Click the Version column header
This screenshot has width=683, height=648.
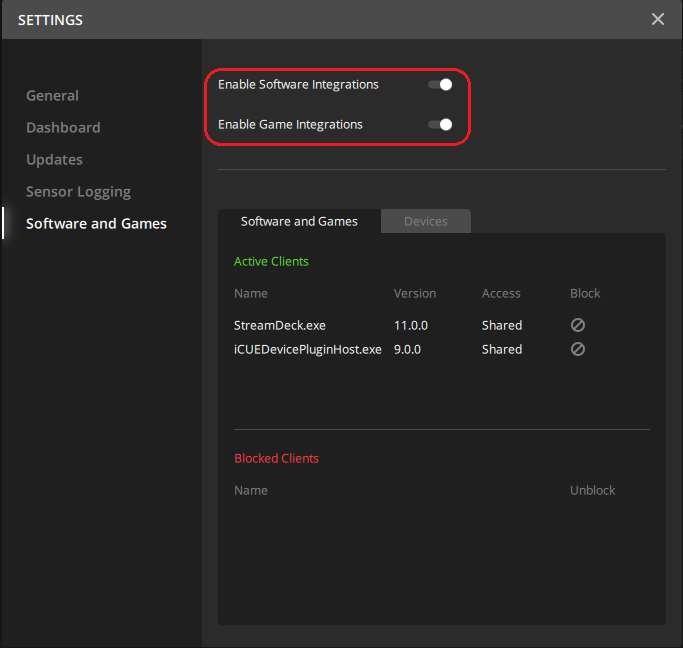pyautogui.click(x=415, y=293)
